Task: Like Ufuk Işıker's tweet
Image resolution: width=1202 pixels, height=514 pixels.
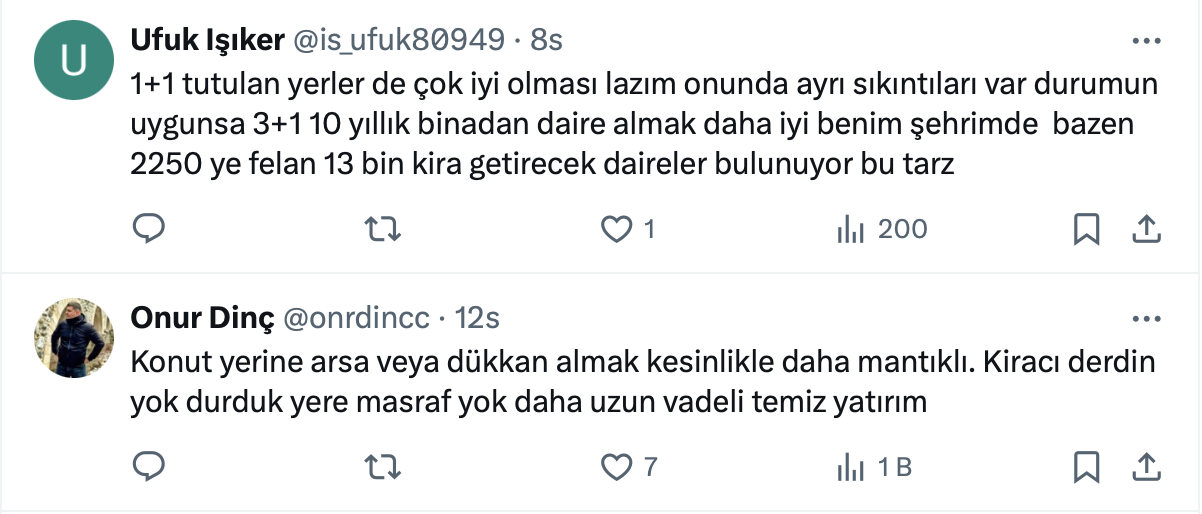Action: tap(617, 230)
